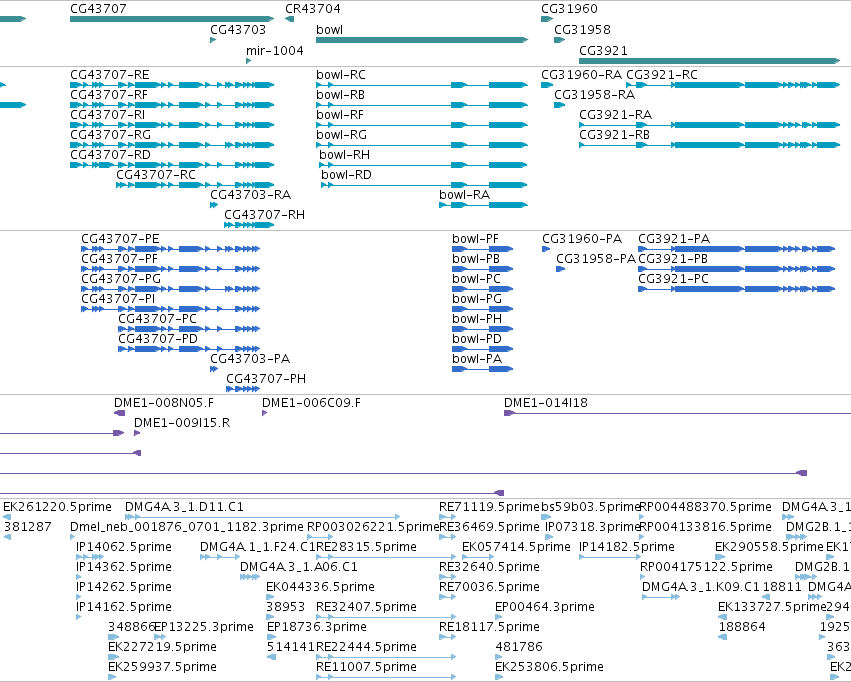
Task: Click the CG3921-PC protein label
Action: pos(674,279)
